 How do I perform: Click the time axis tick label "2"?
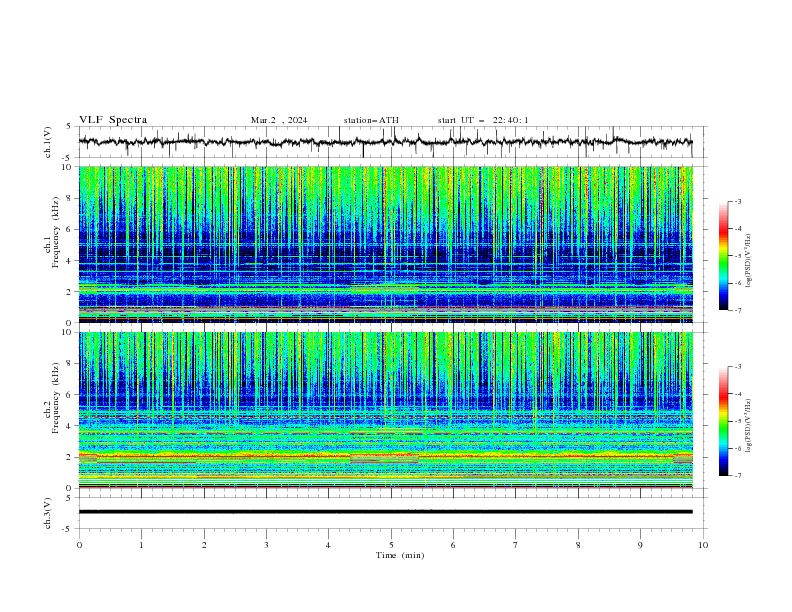204,545
